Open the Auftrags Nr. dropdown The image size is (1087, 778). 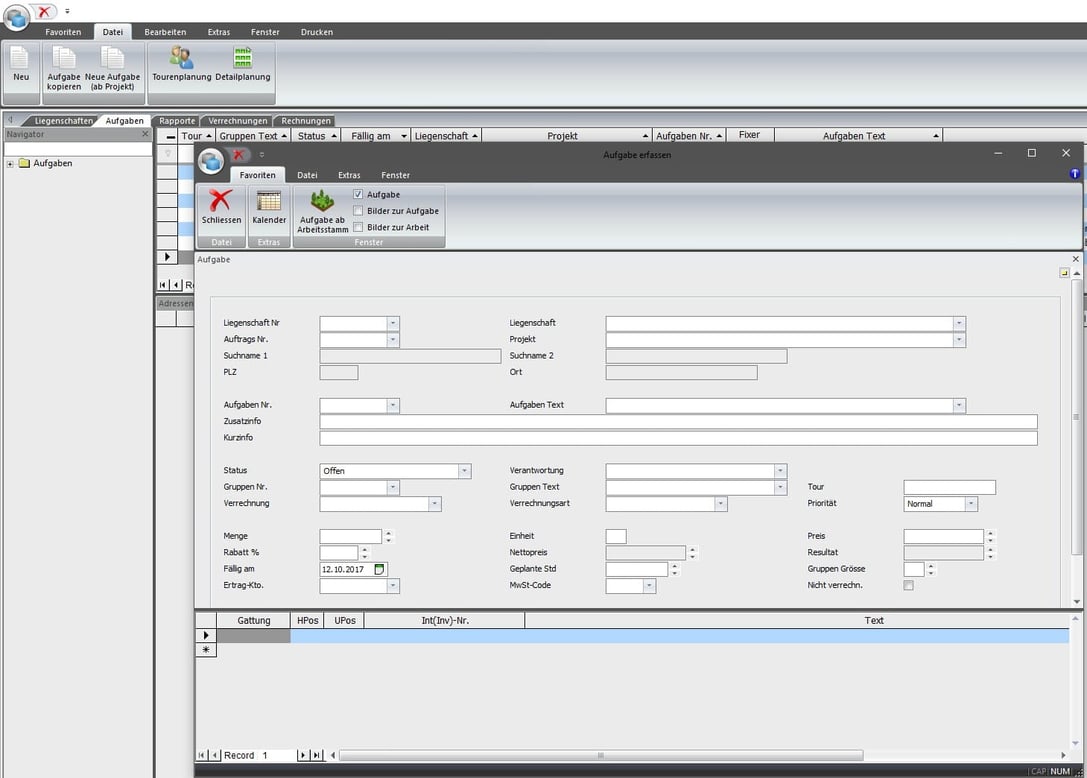point(393,340)
